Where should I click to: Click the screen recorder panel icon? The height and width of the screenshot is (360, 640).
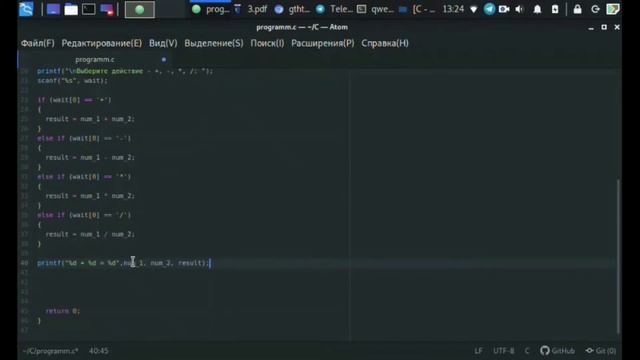(107, 9)
